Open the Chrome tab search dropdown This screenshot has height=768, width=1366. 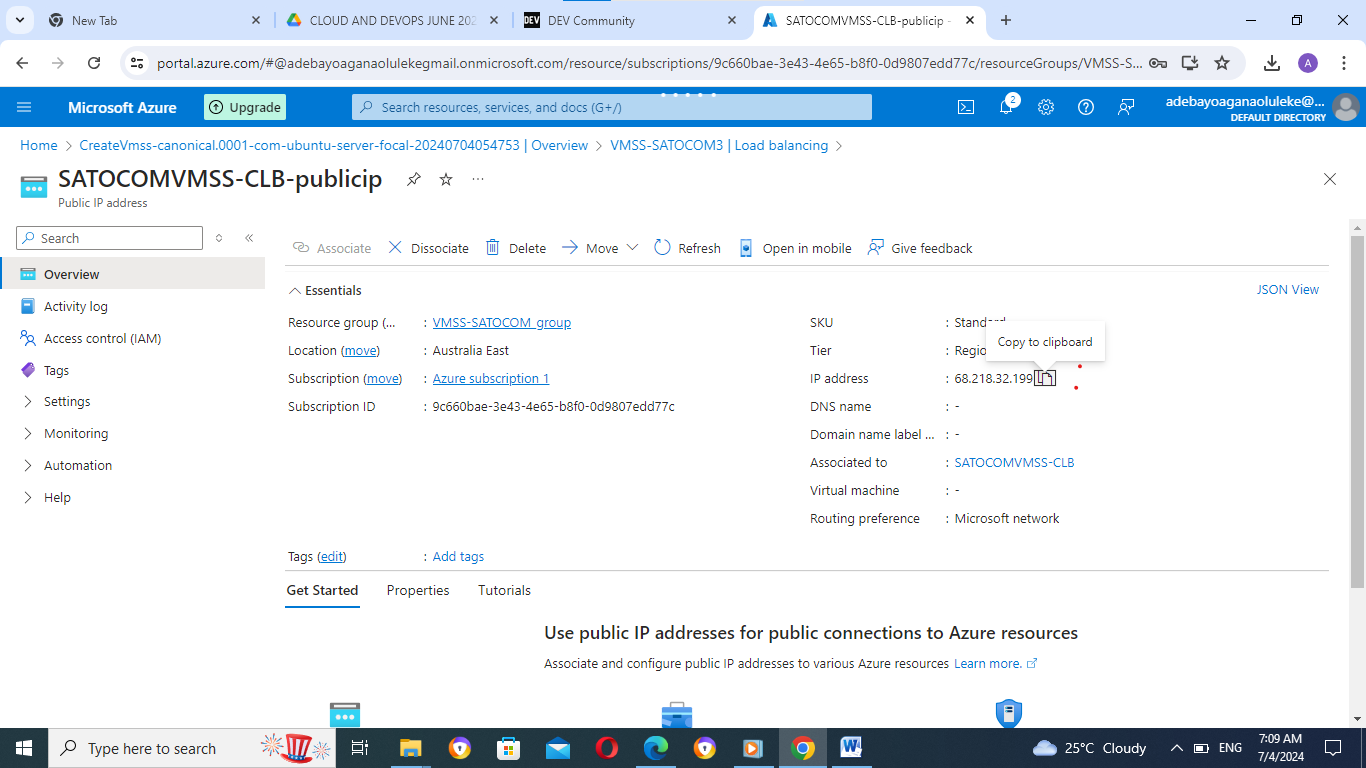click(20, 20)
